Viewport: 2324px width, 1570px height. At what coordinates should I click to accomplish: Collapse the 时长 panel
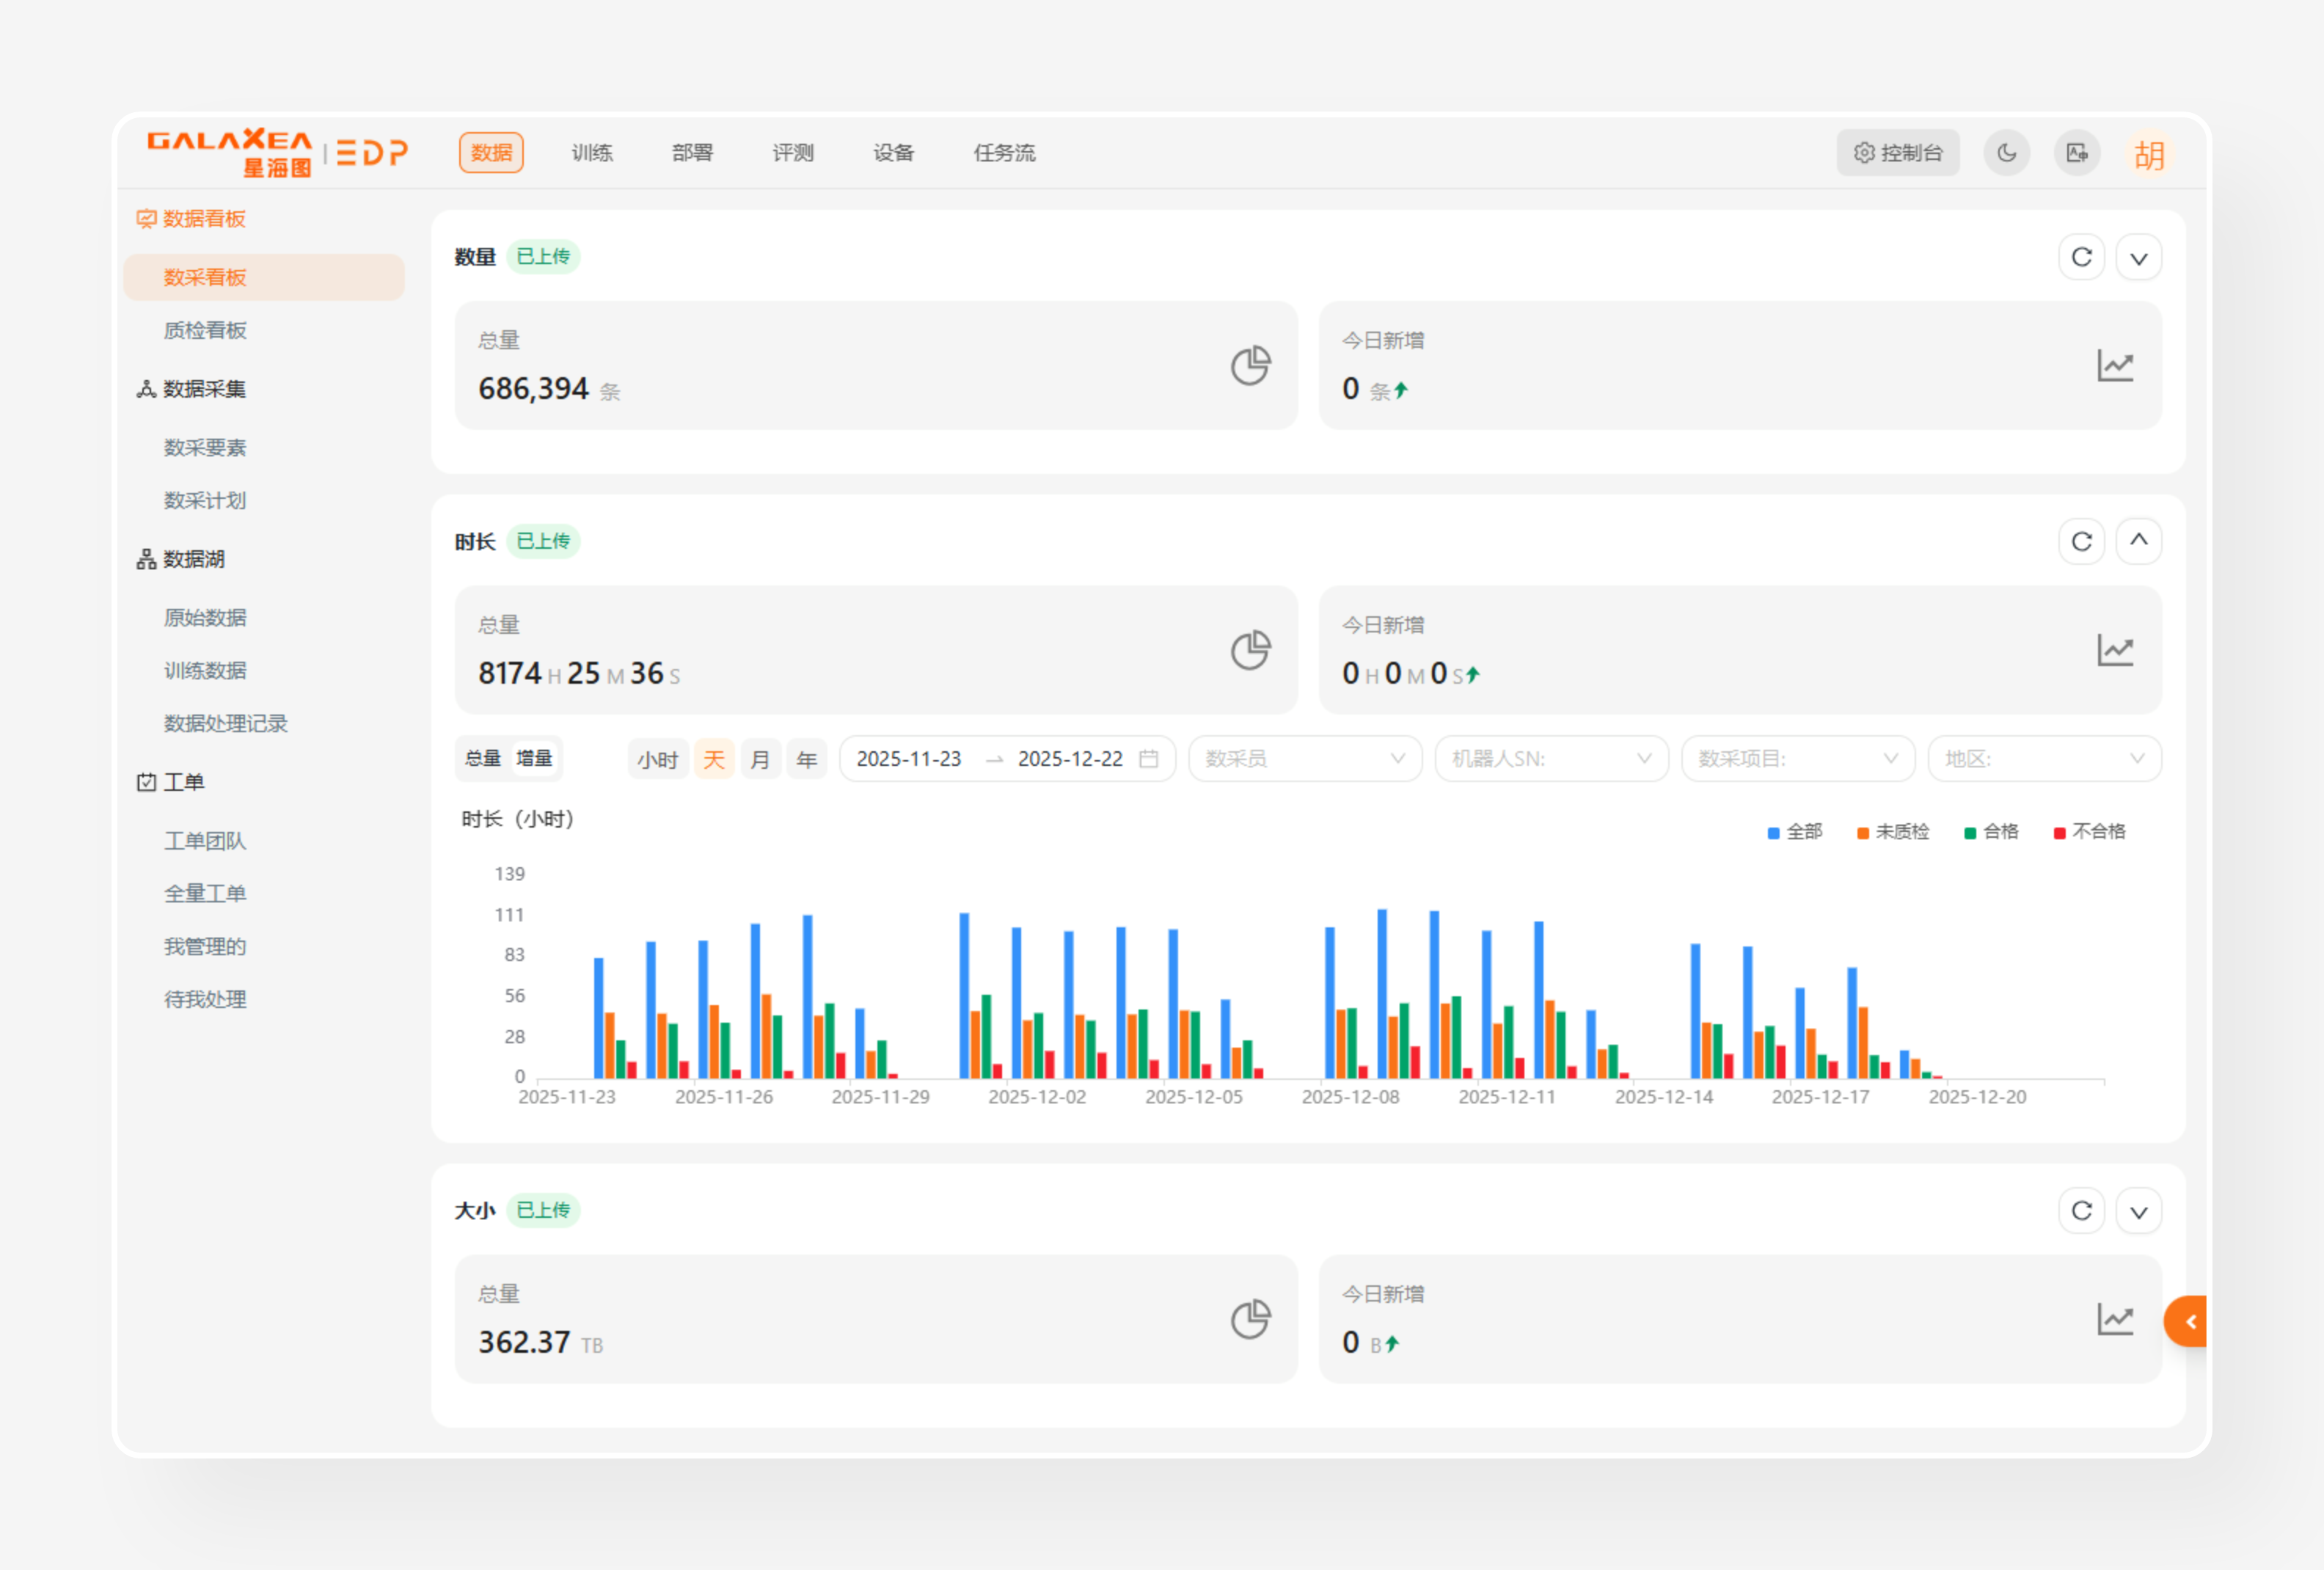click(2138, 541)
